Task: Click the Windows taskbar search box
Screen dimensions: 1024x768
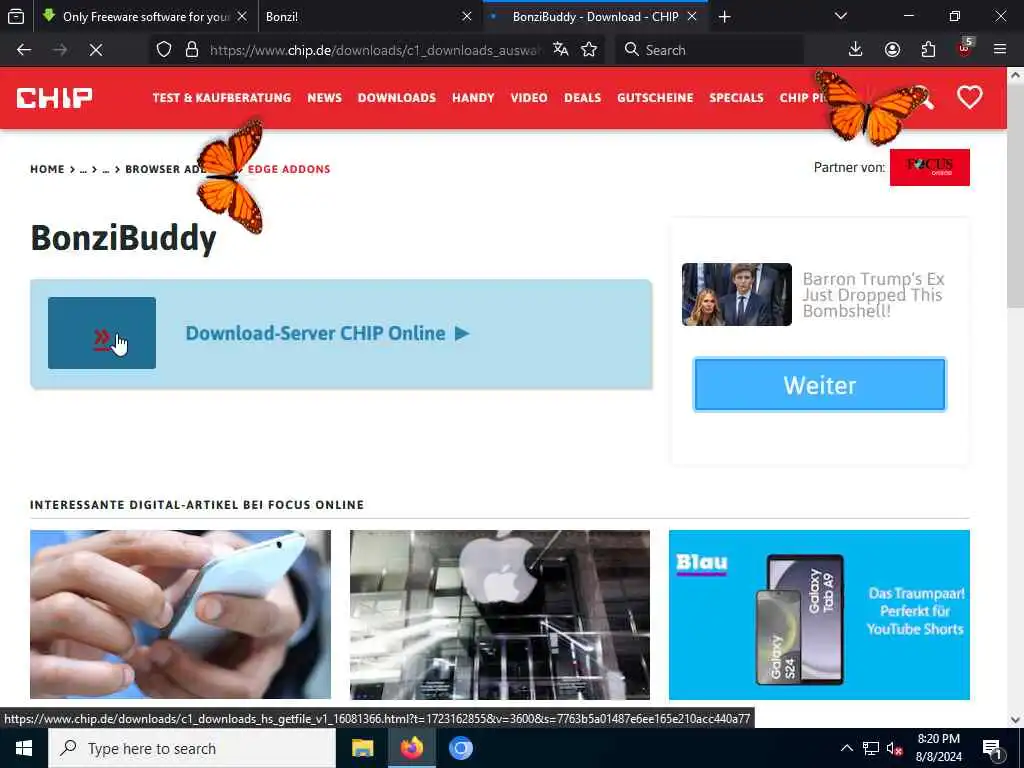Action: 192,748
